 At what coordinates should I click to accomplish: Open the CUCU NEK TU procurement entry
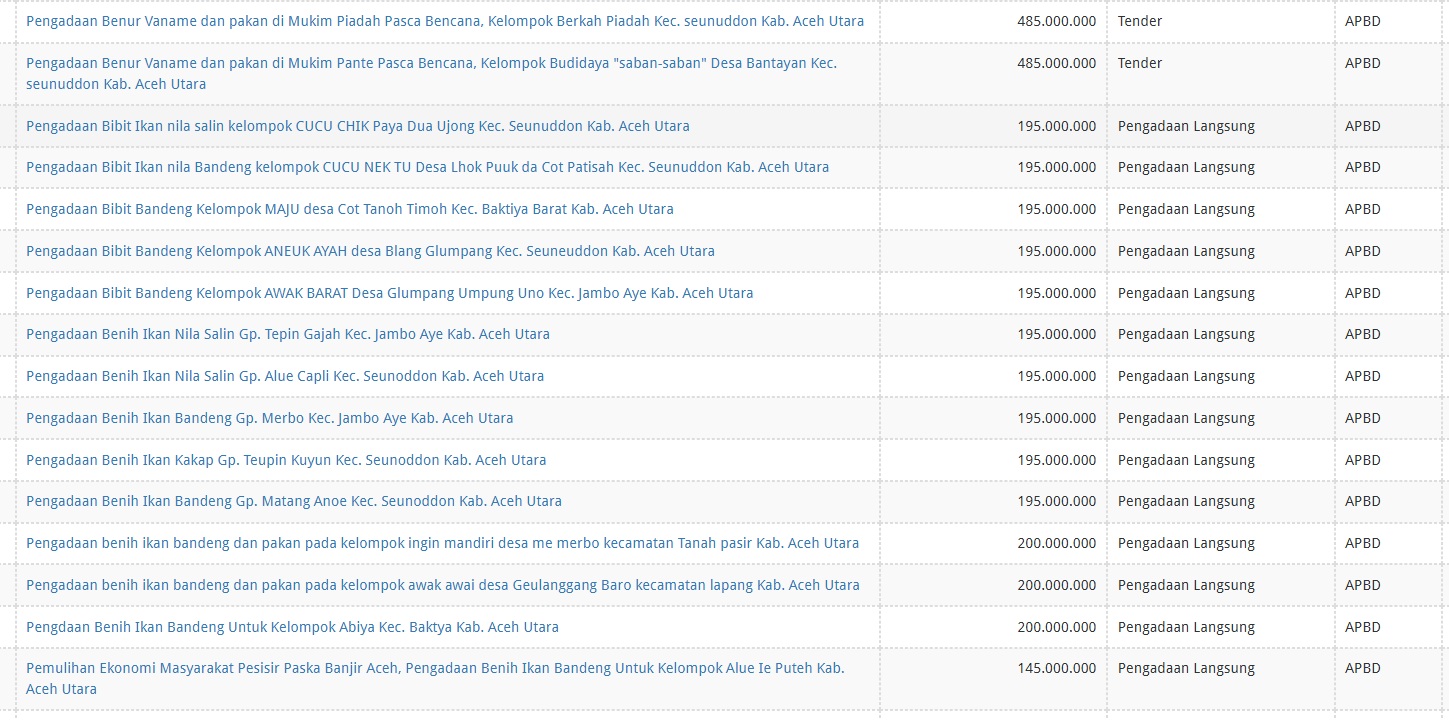pyautogui.click(x=427, y=167)
